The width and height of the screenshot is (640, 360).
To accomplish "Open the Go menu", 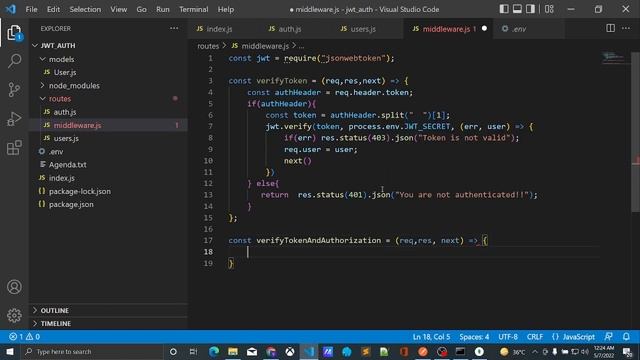I will click(141, 9).
